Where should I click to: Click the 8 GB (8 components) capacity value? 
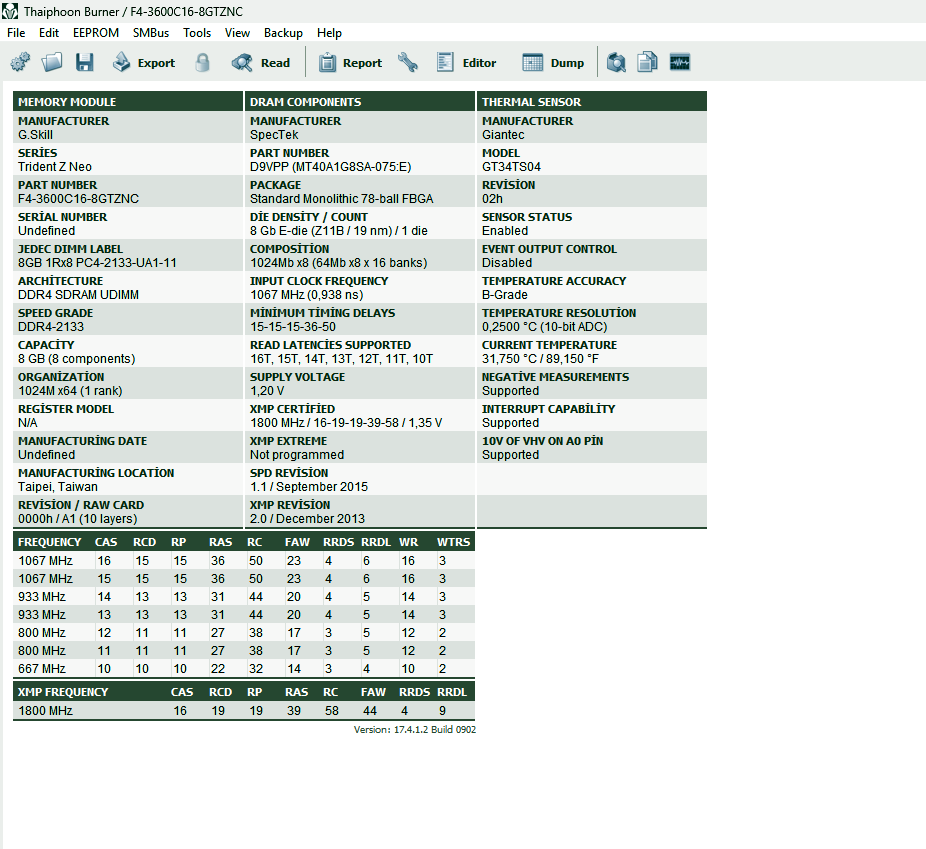coord(77,358)
